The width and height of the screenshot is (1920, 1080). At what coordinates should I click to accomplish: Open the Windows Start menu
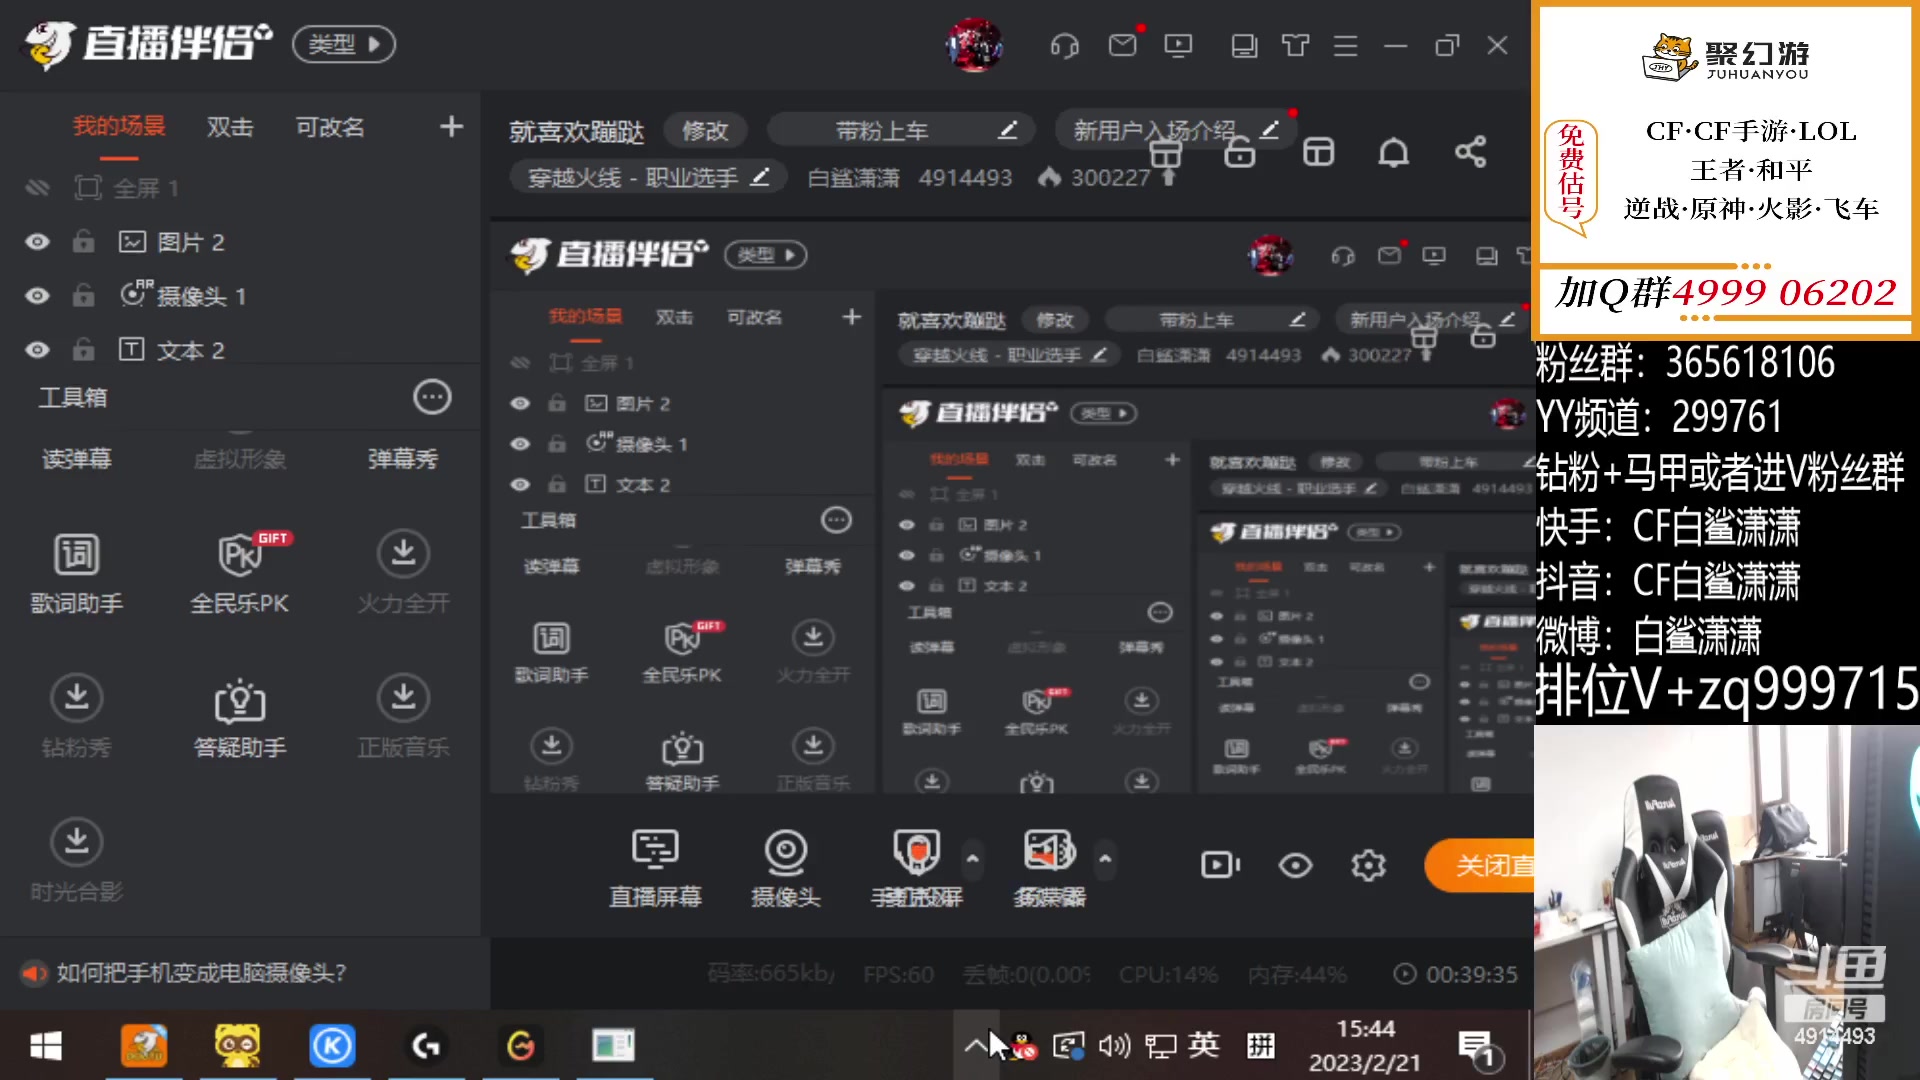[46, 1046]
